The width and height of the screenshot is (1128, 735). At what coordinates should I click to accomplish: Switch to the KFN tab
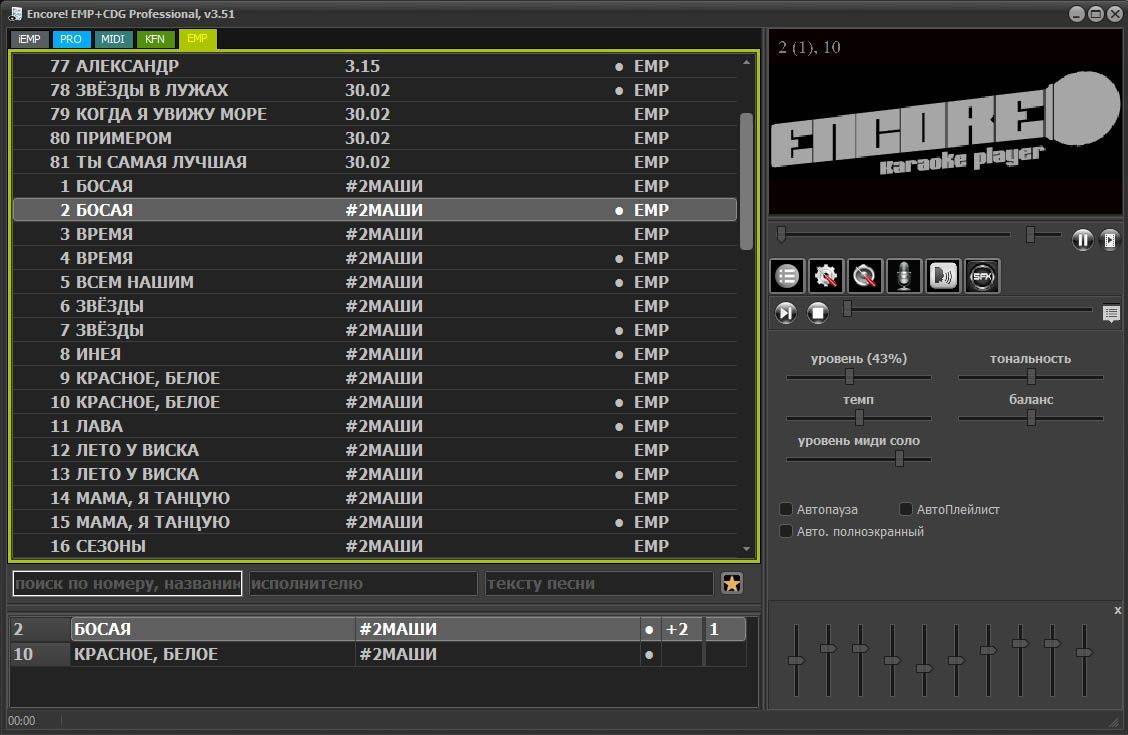click(155, 39)
